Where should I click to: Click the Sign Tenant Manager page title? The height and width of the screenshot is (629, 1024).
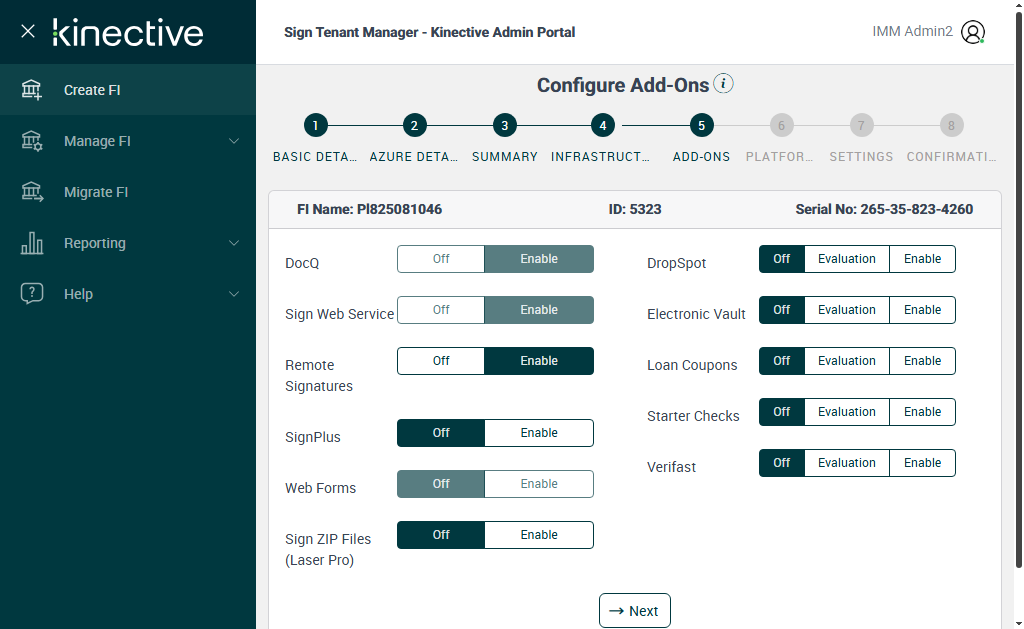pyautogui.click(x=430, y=32)
